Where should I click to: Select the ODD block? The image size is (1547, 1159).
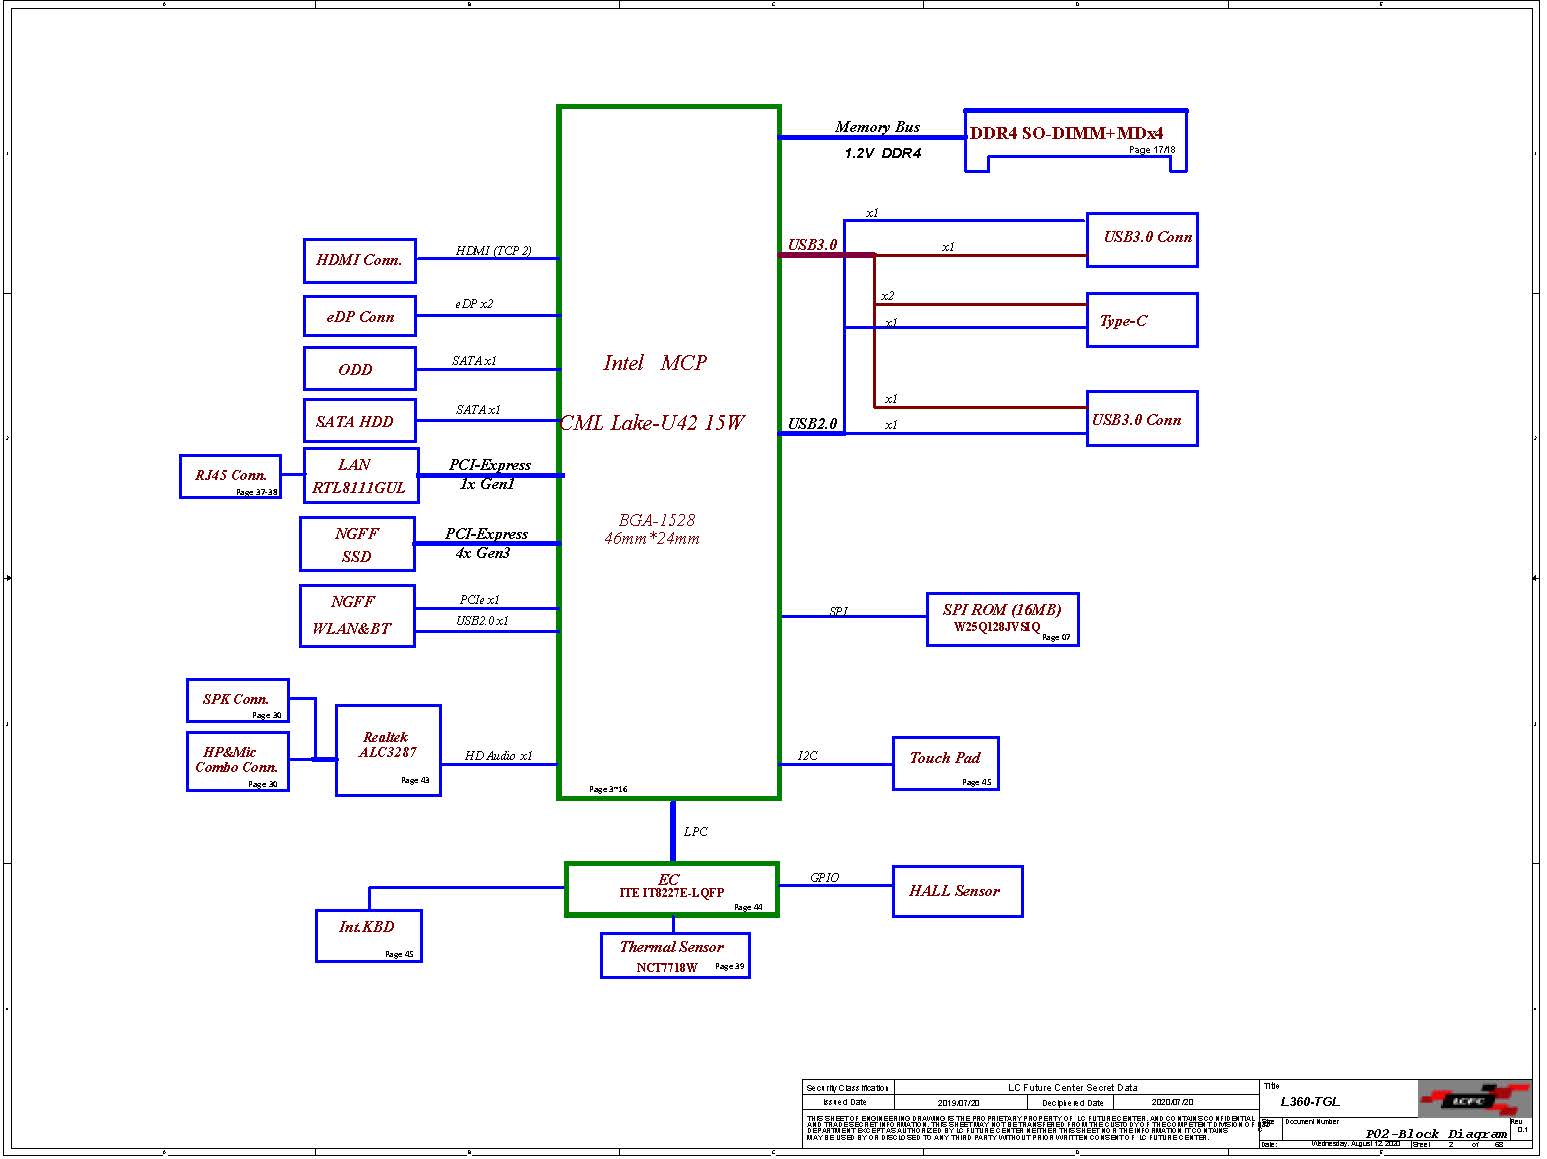[359, 369]
